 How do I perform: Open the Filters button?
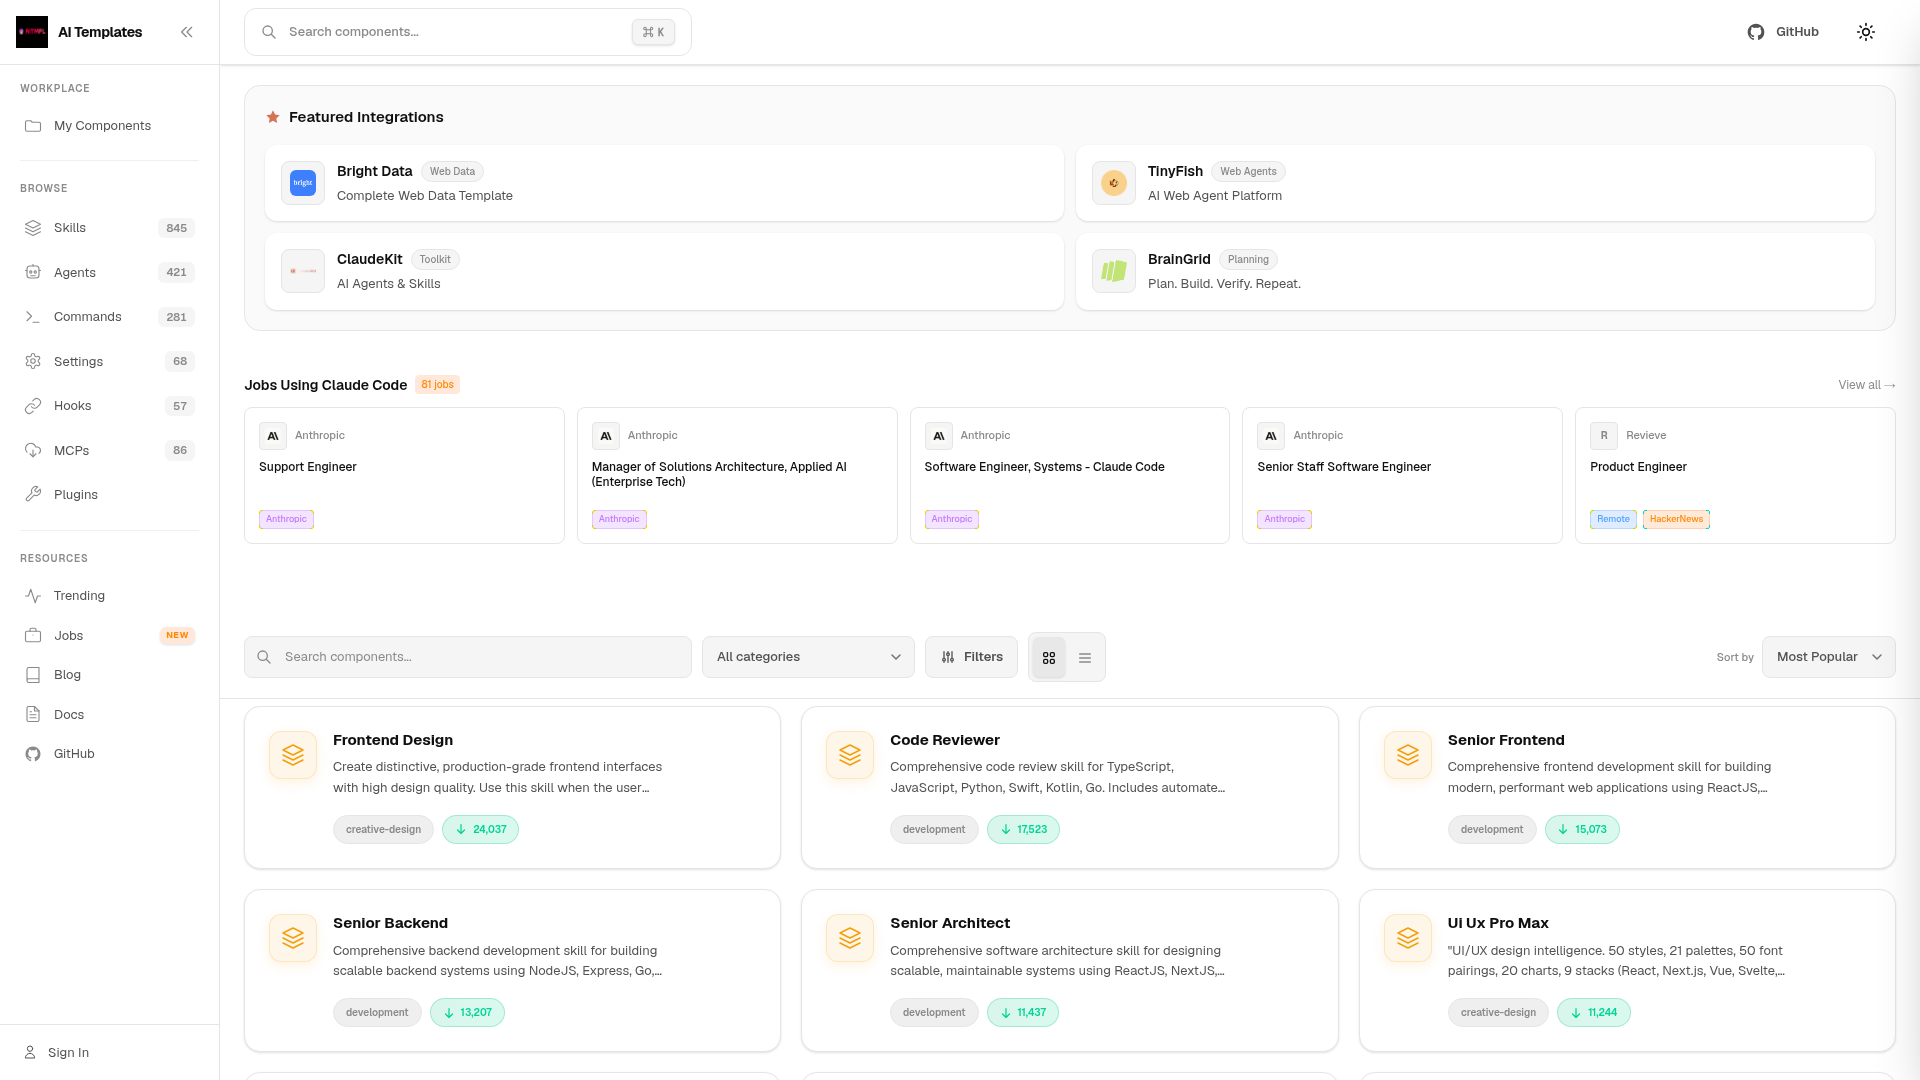(971, 657)
